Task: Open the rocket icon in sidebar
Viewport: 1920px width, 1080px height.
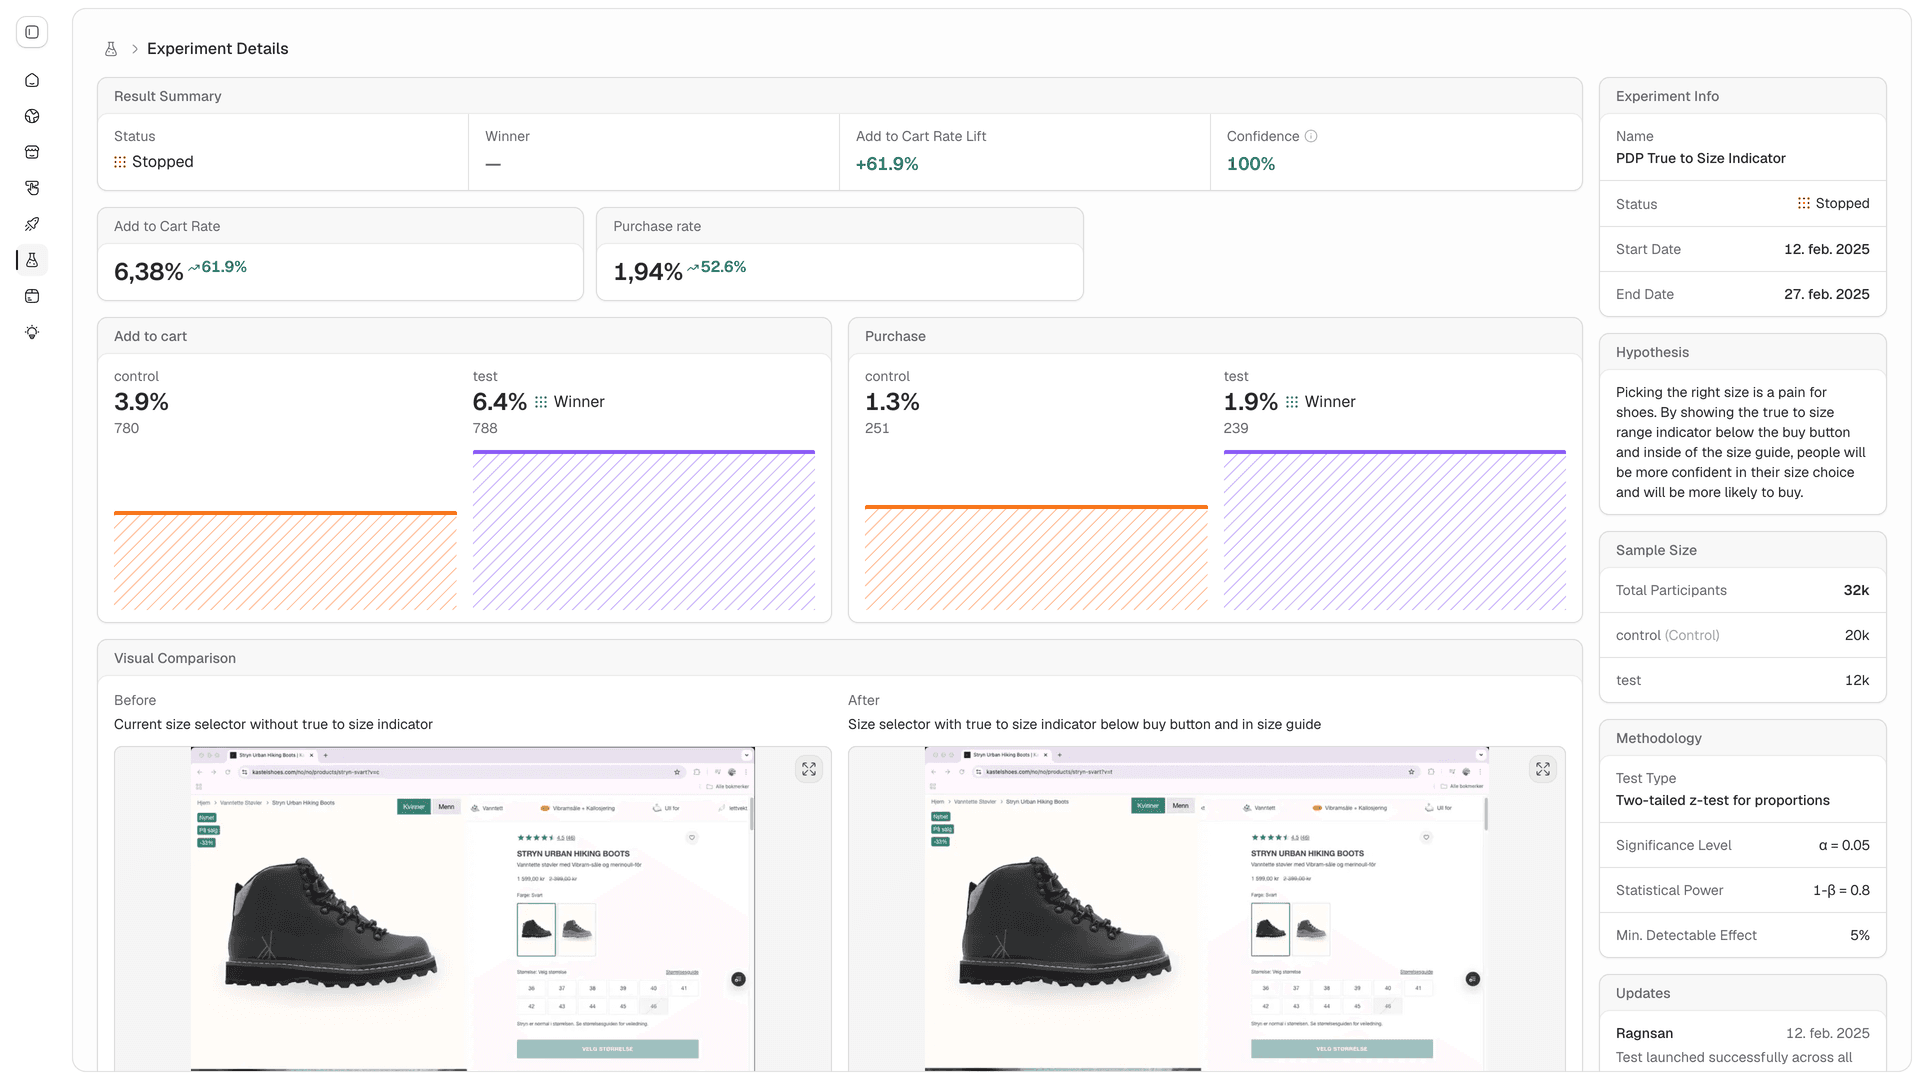Action: tap(32, 224)
